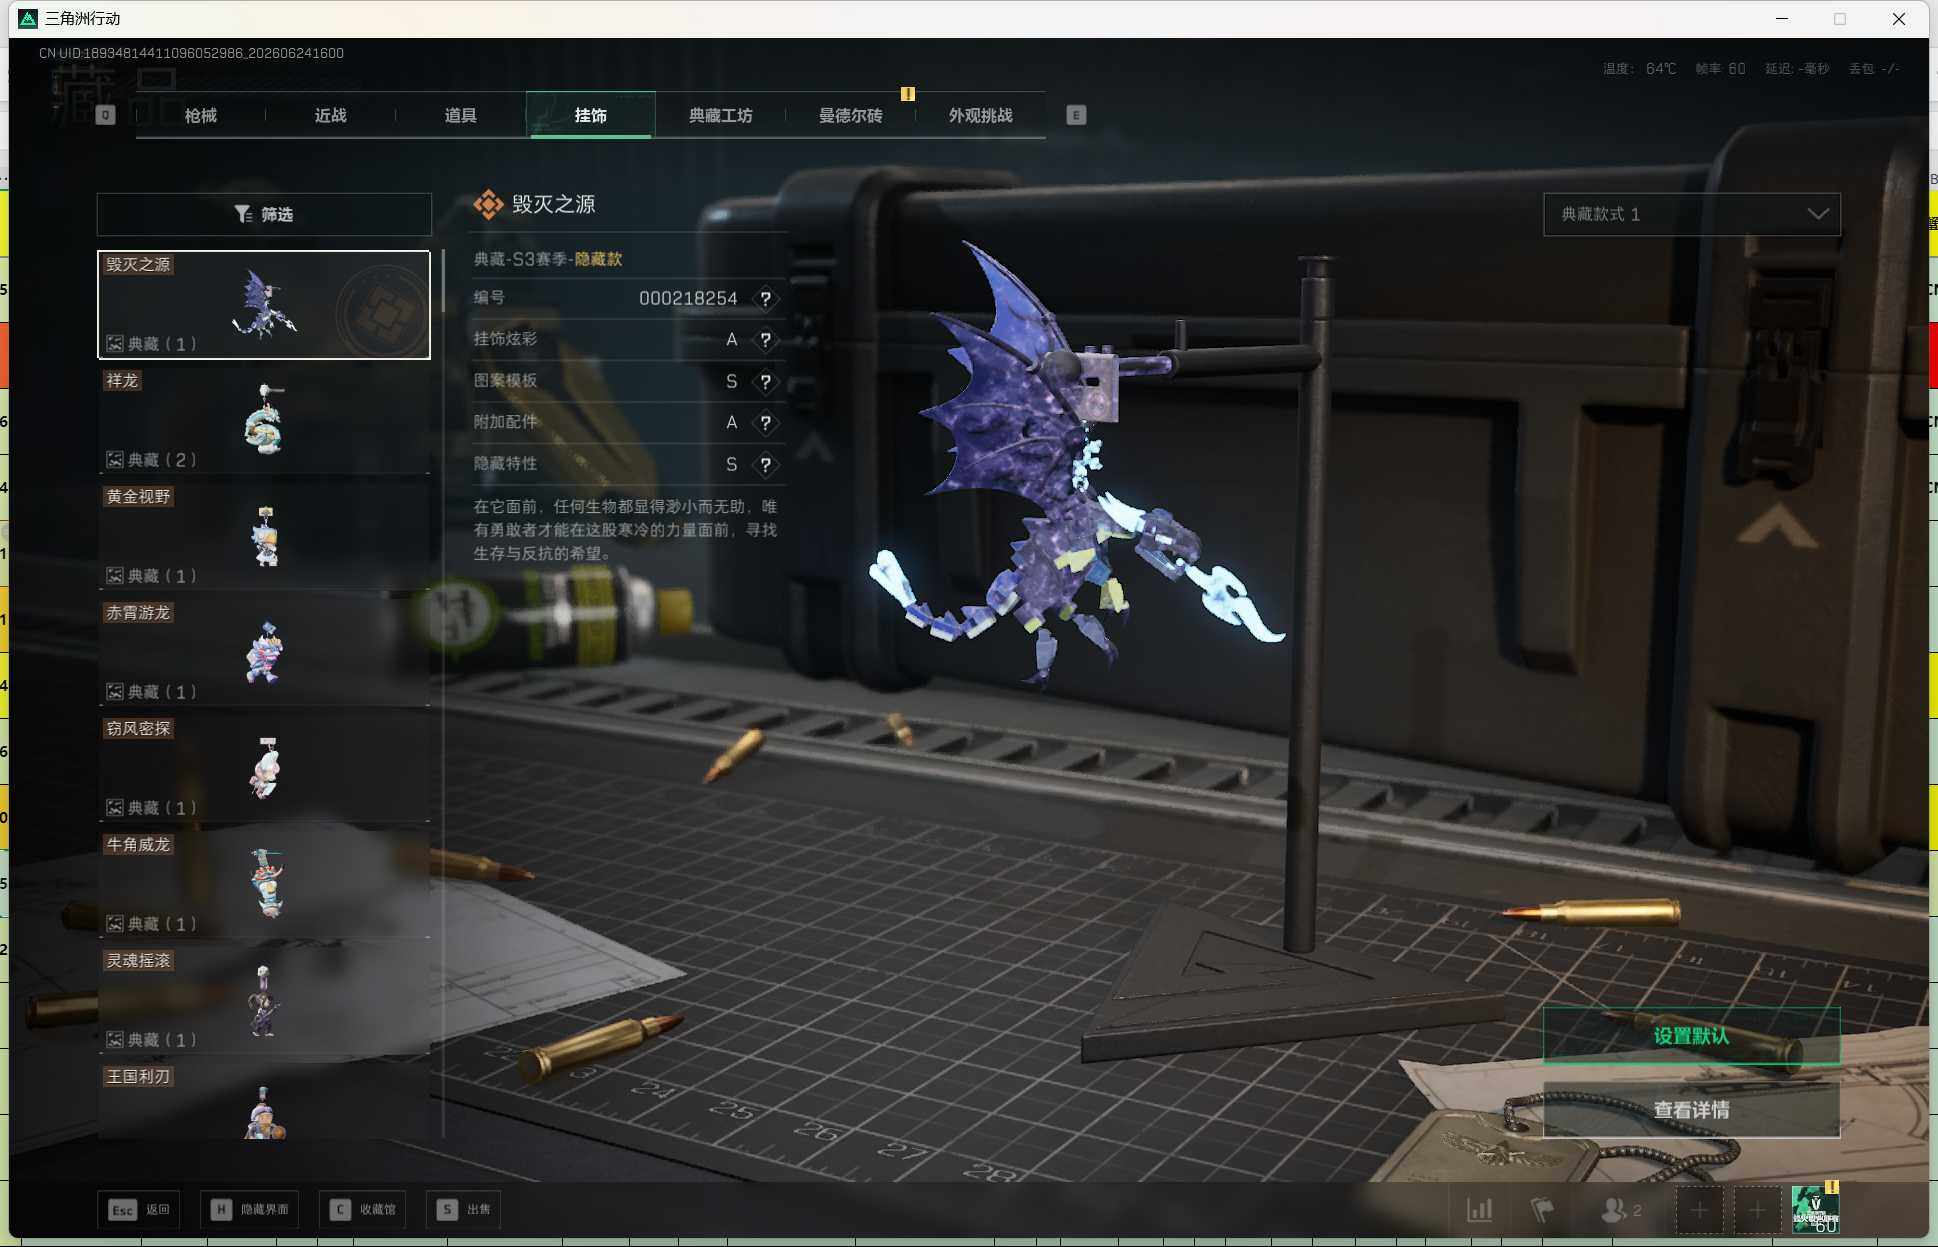Open the statistics bar-chart icon
1938x1247 pixels.
pos(1479,1210)
